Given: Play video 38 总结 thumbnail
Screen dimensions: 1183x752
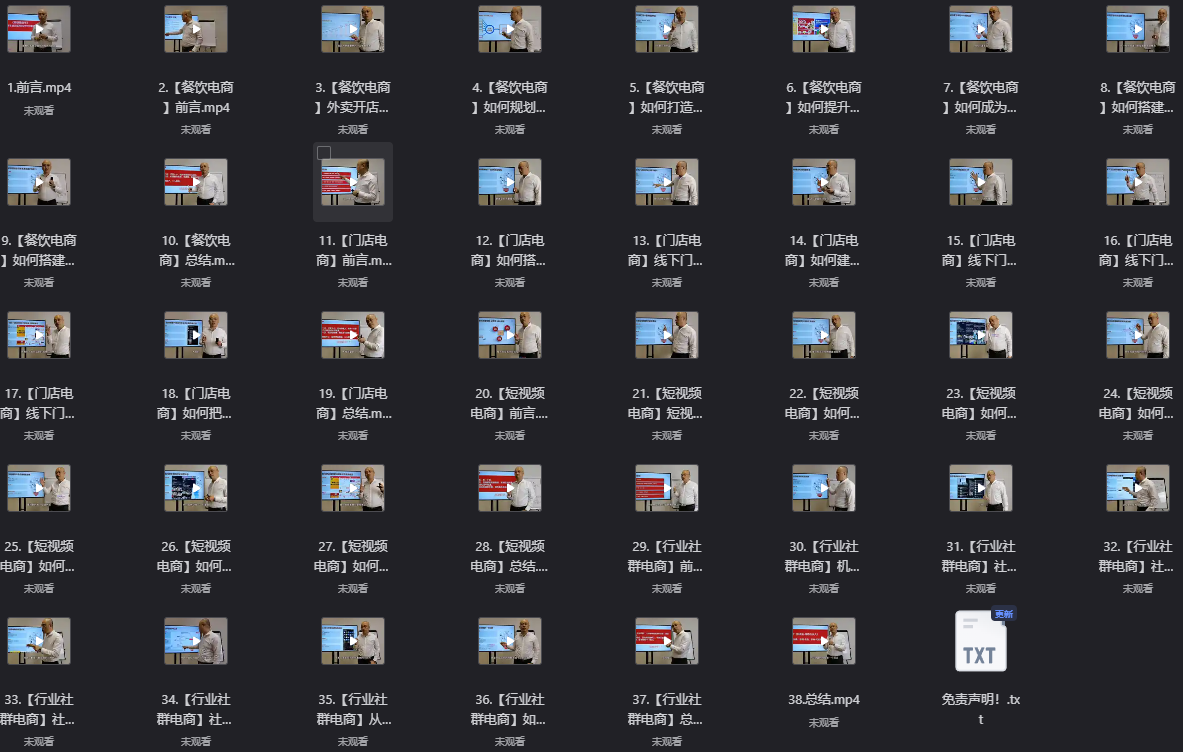Looking at the screenshot, I should (x=824, y=641).
